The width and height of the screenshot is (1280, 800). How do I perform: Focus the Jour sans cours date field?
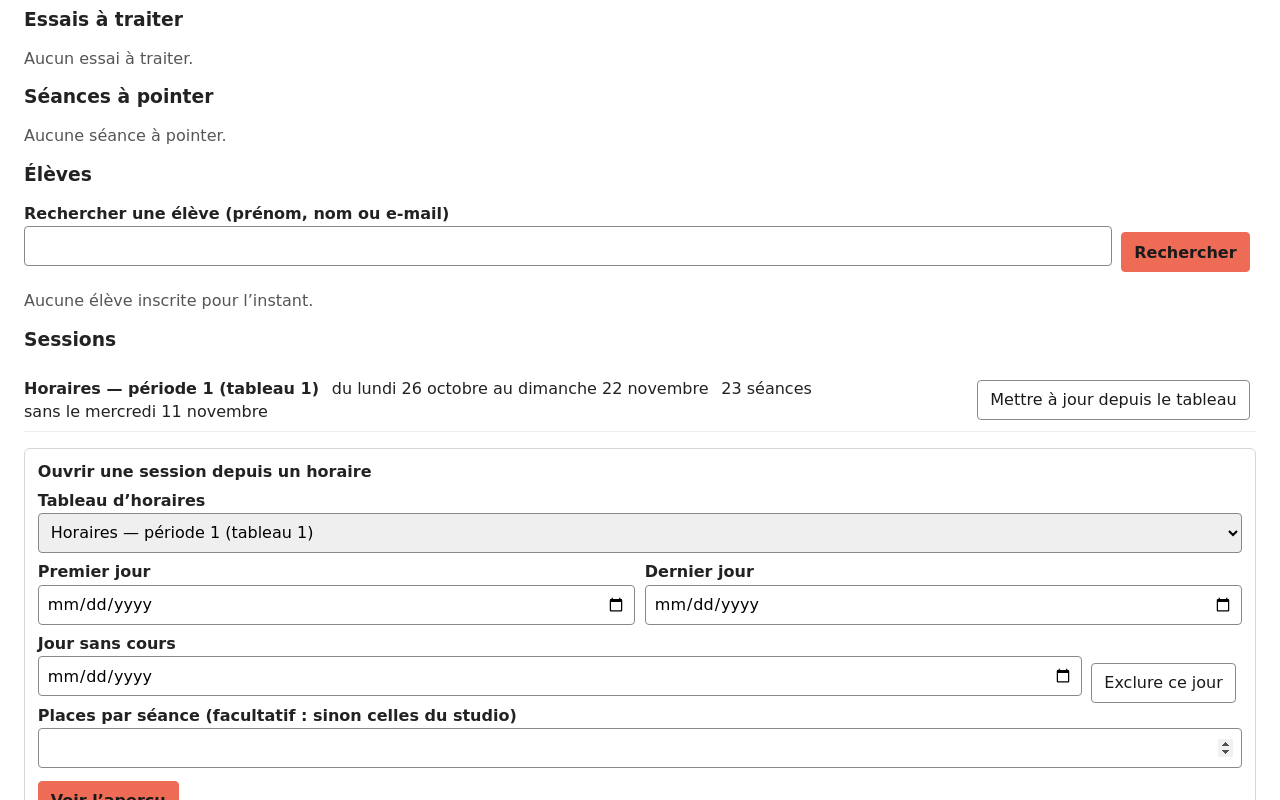[x=560, y=676]
